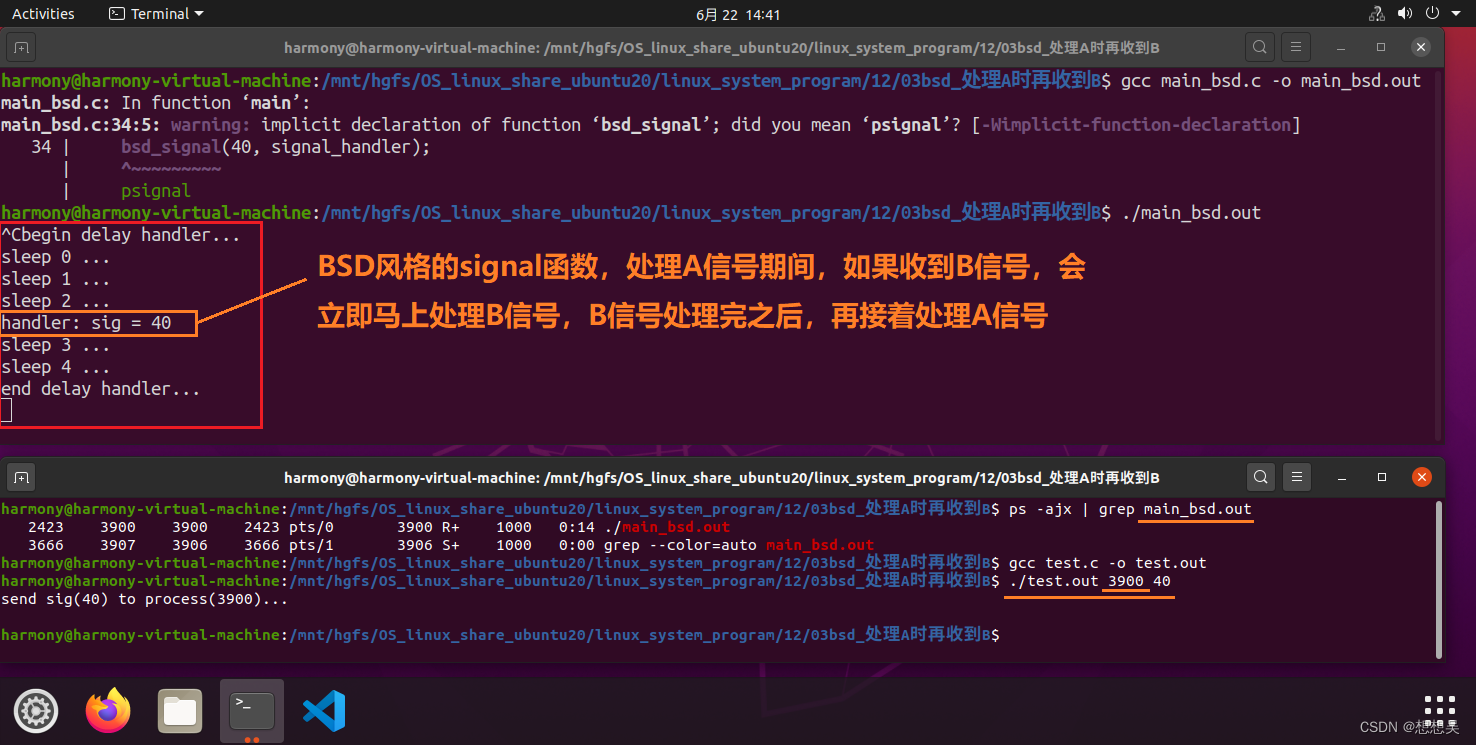Launch Visual Studio Code from the dock

point(324,711)
